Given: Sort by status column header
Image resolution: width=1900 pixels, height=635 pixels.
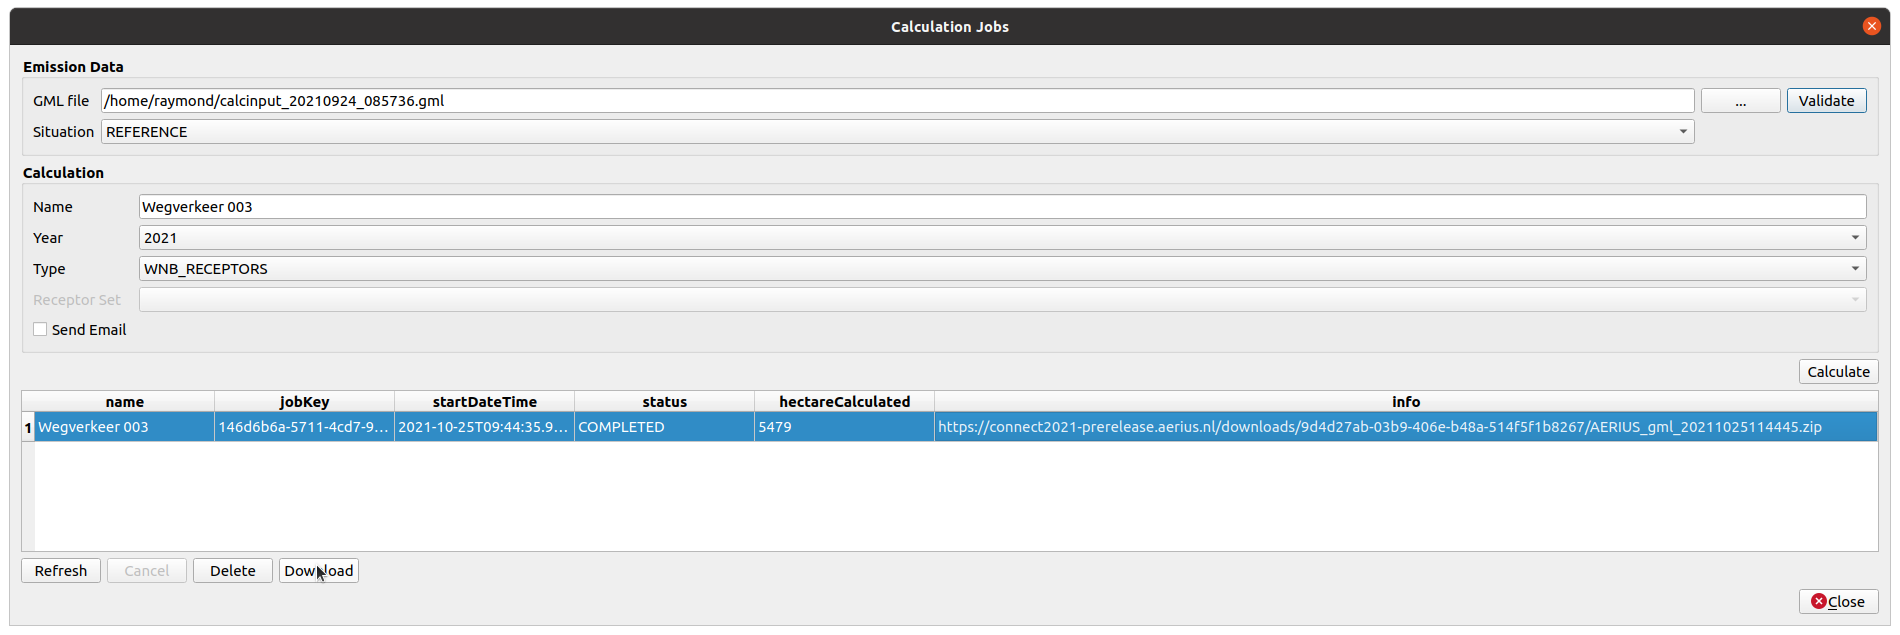Looking at the screenshot, I should 664,402.
